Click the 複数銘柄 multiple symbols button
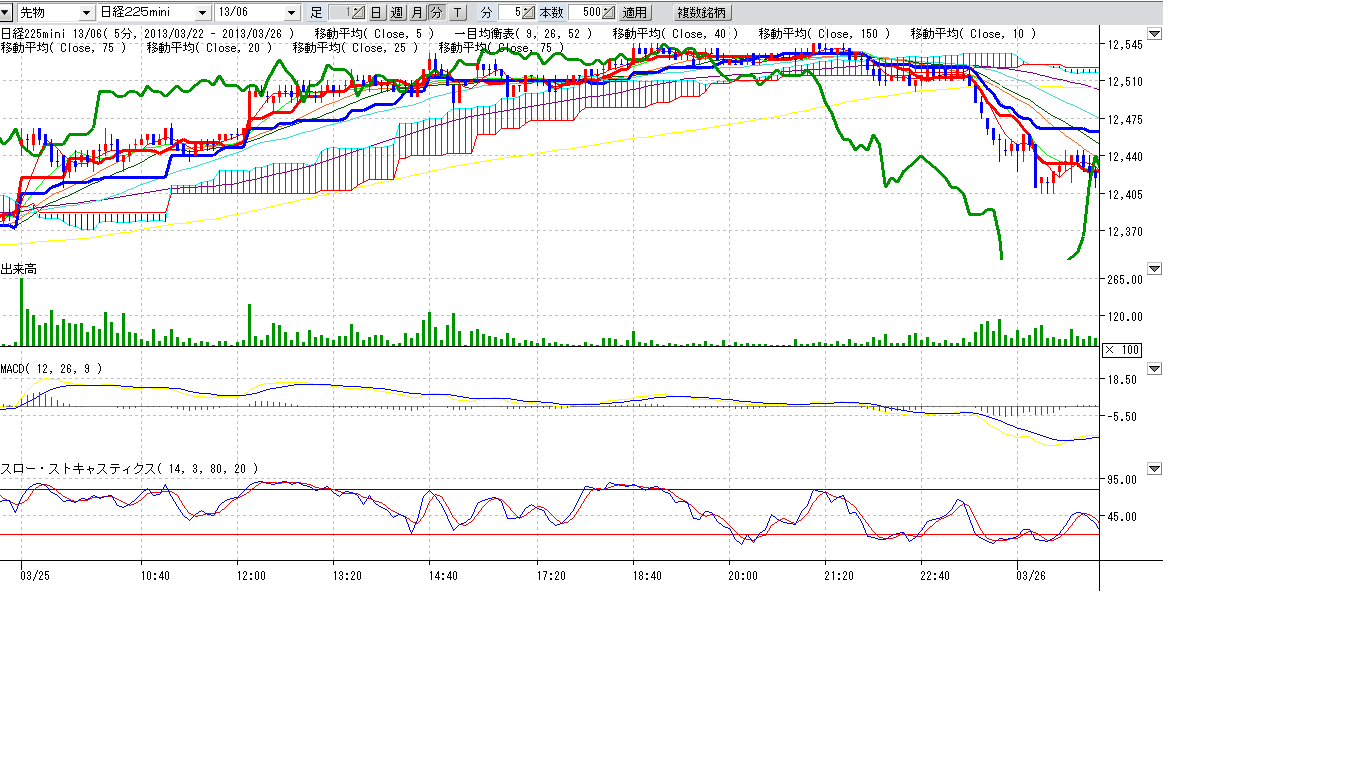The height and width of the screenshot is (768, 1366). tap(702, 13)
